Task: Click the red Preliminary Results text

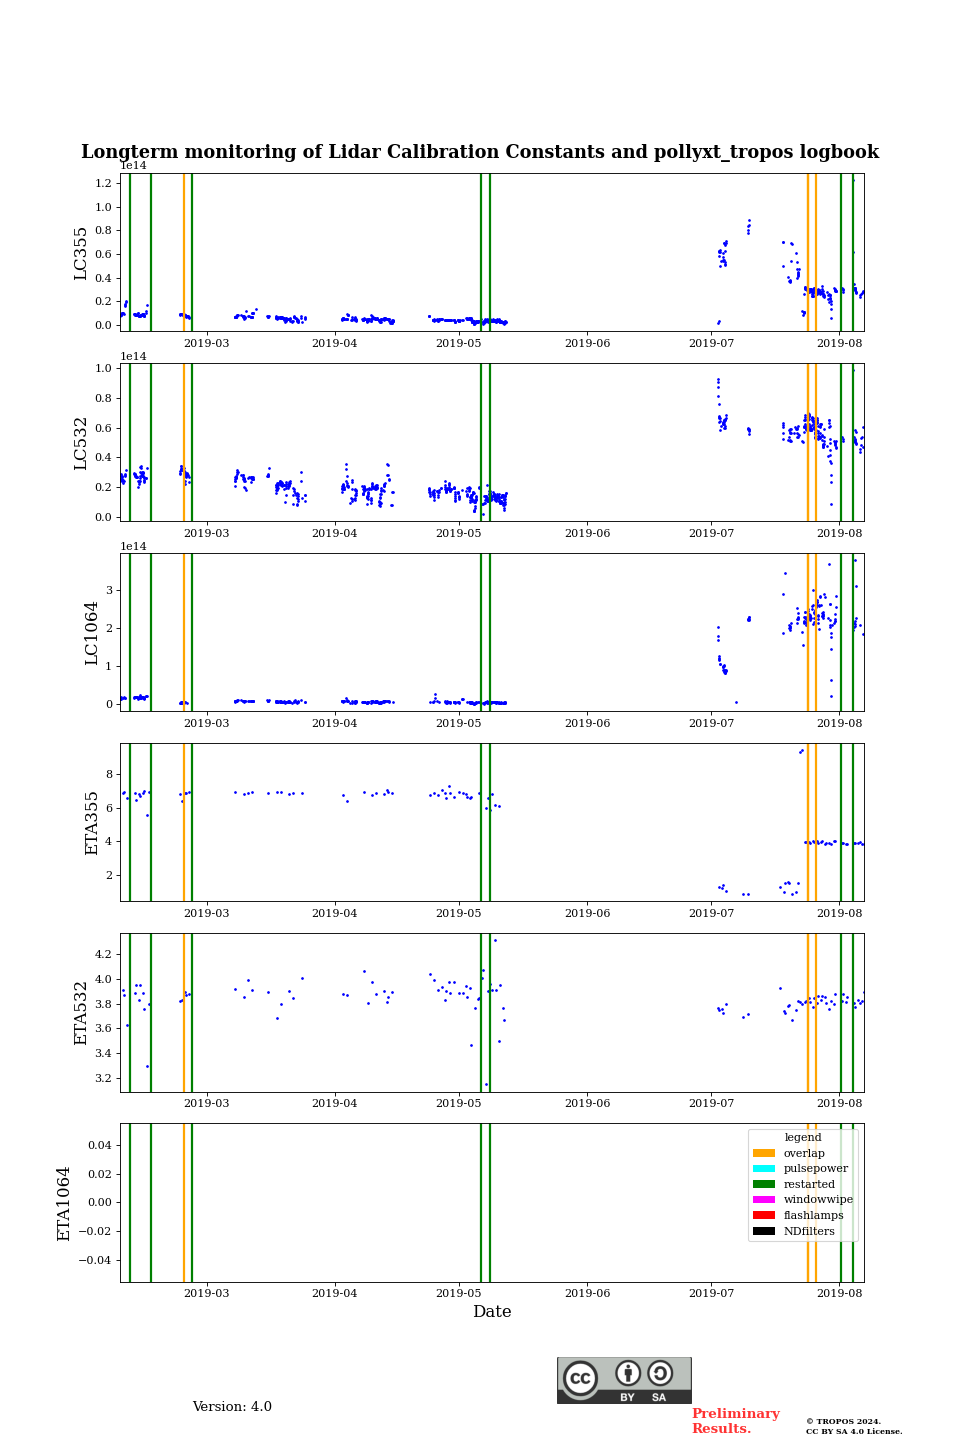Action: (735, 1421)
